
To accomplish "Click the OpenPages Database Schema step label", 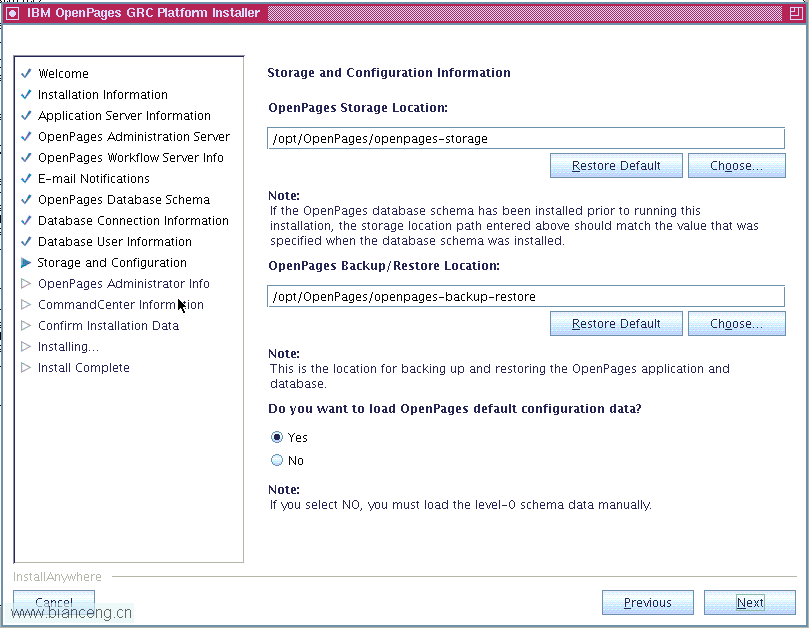I will tap(124, 200).
